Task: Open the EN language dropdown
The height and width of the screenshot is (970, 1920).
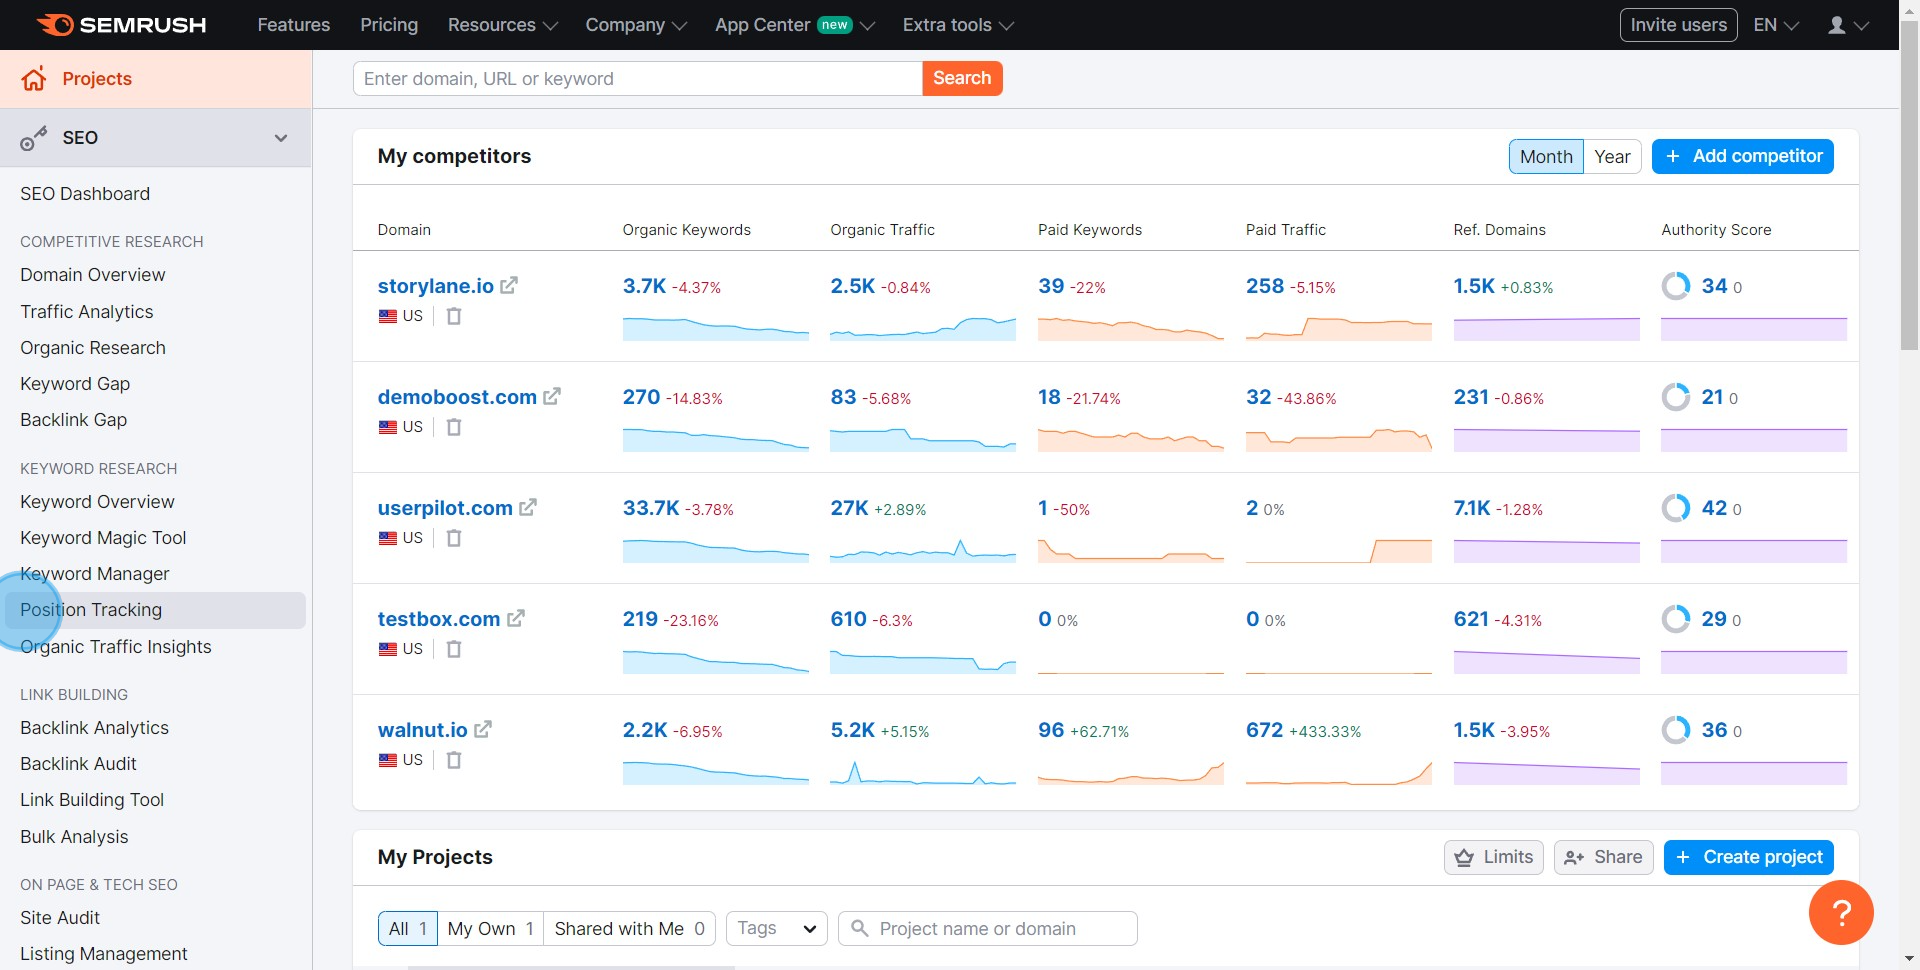Action: pyautogui.click(x=1776, y=25)
